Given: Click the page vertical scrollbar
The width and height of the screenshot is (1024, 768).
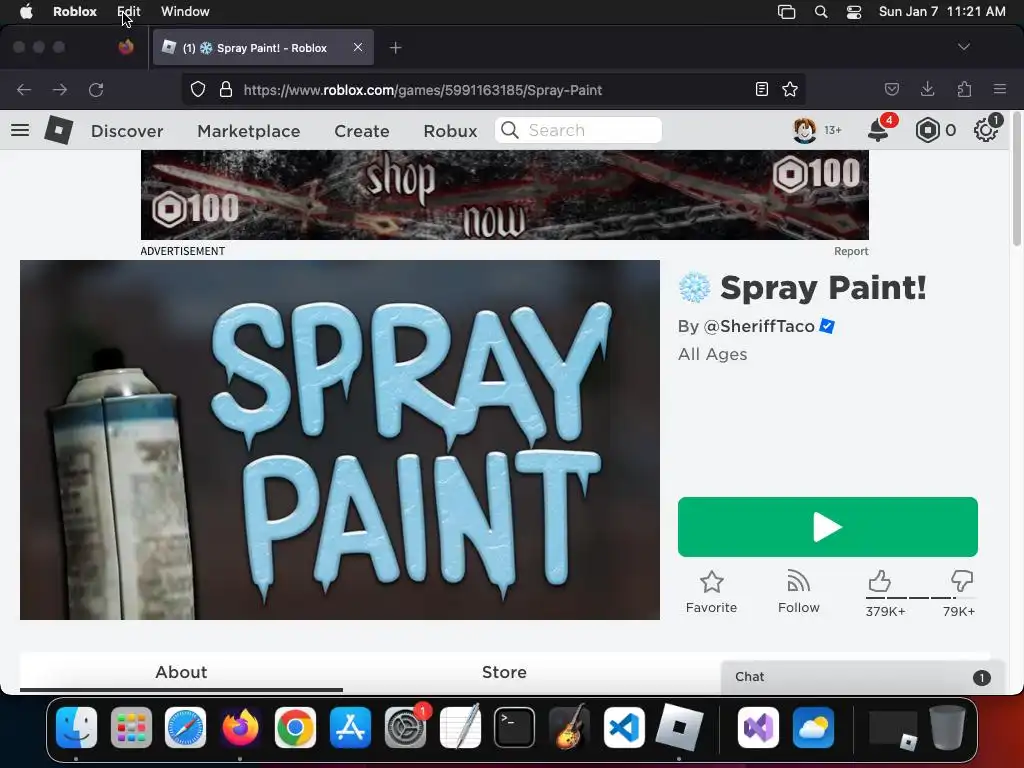Looking at the screenshot, I should coord(1017,181).
